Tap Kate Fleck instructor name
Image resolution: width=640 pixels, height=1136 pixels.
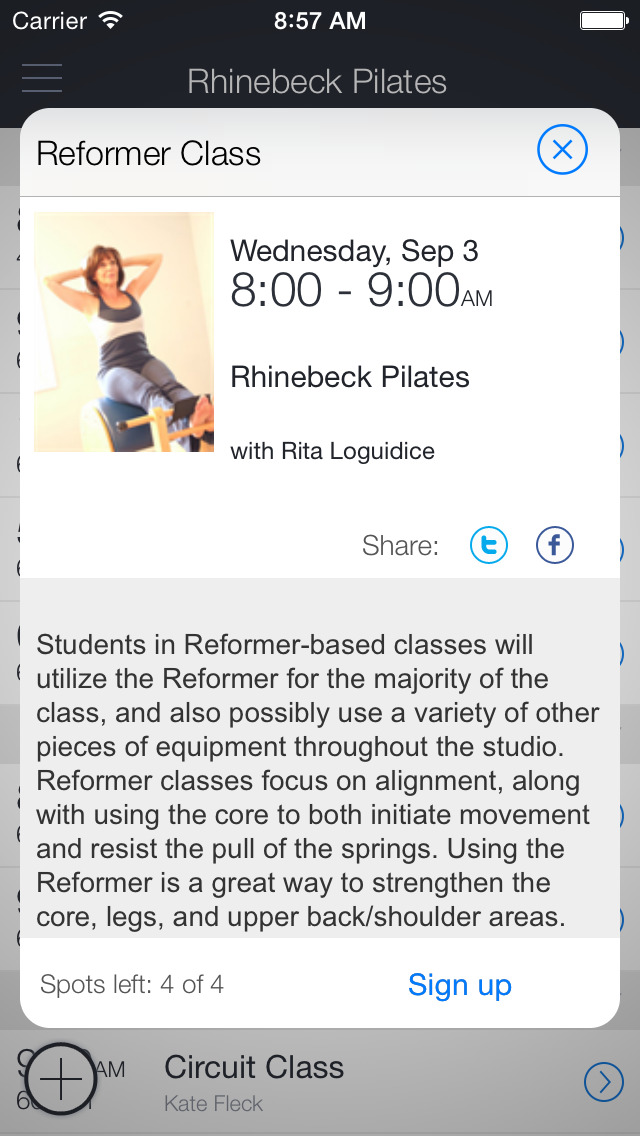213,1104
